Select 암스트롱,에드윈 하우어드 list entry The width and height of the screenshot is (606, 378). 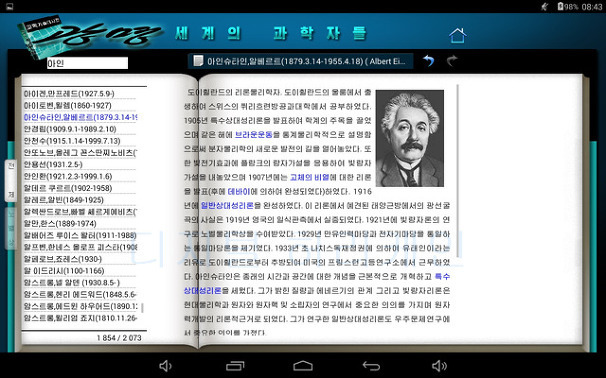[x=80, y=306]
